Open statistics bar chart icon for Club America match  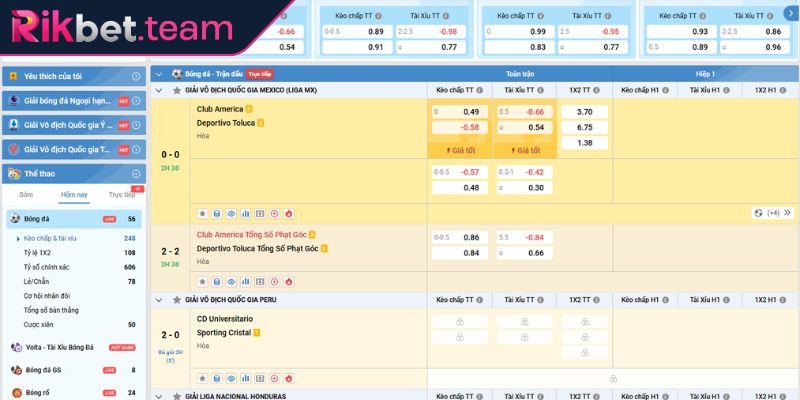click(x=245, y=213)
